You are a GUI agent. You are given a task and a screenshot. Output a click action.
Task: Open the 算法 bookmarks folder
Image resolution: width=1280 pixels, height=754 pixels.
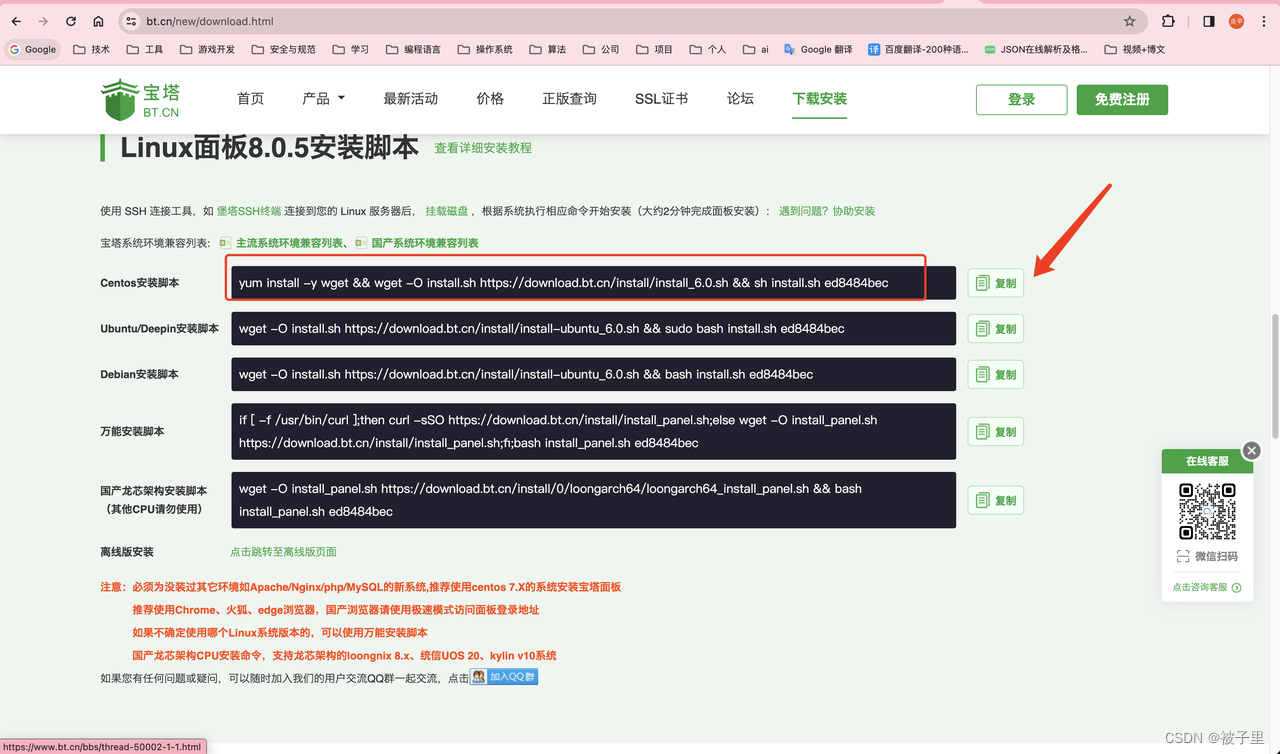547,49
